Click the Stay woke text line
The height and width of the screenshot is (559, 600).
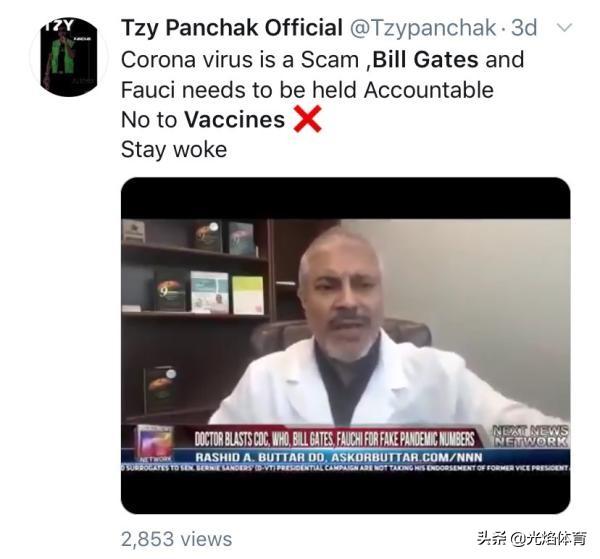coord(174,150)
